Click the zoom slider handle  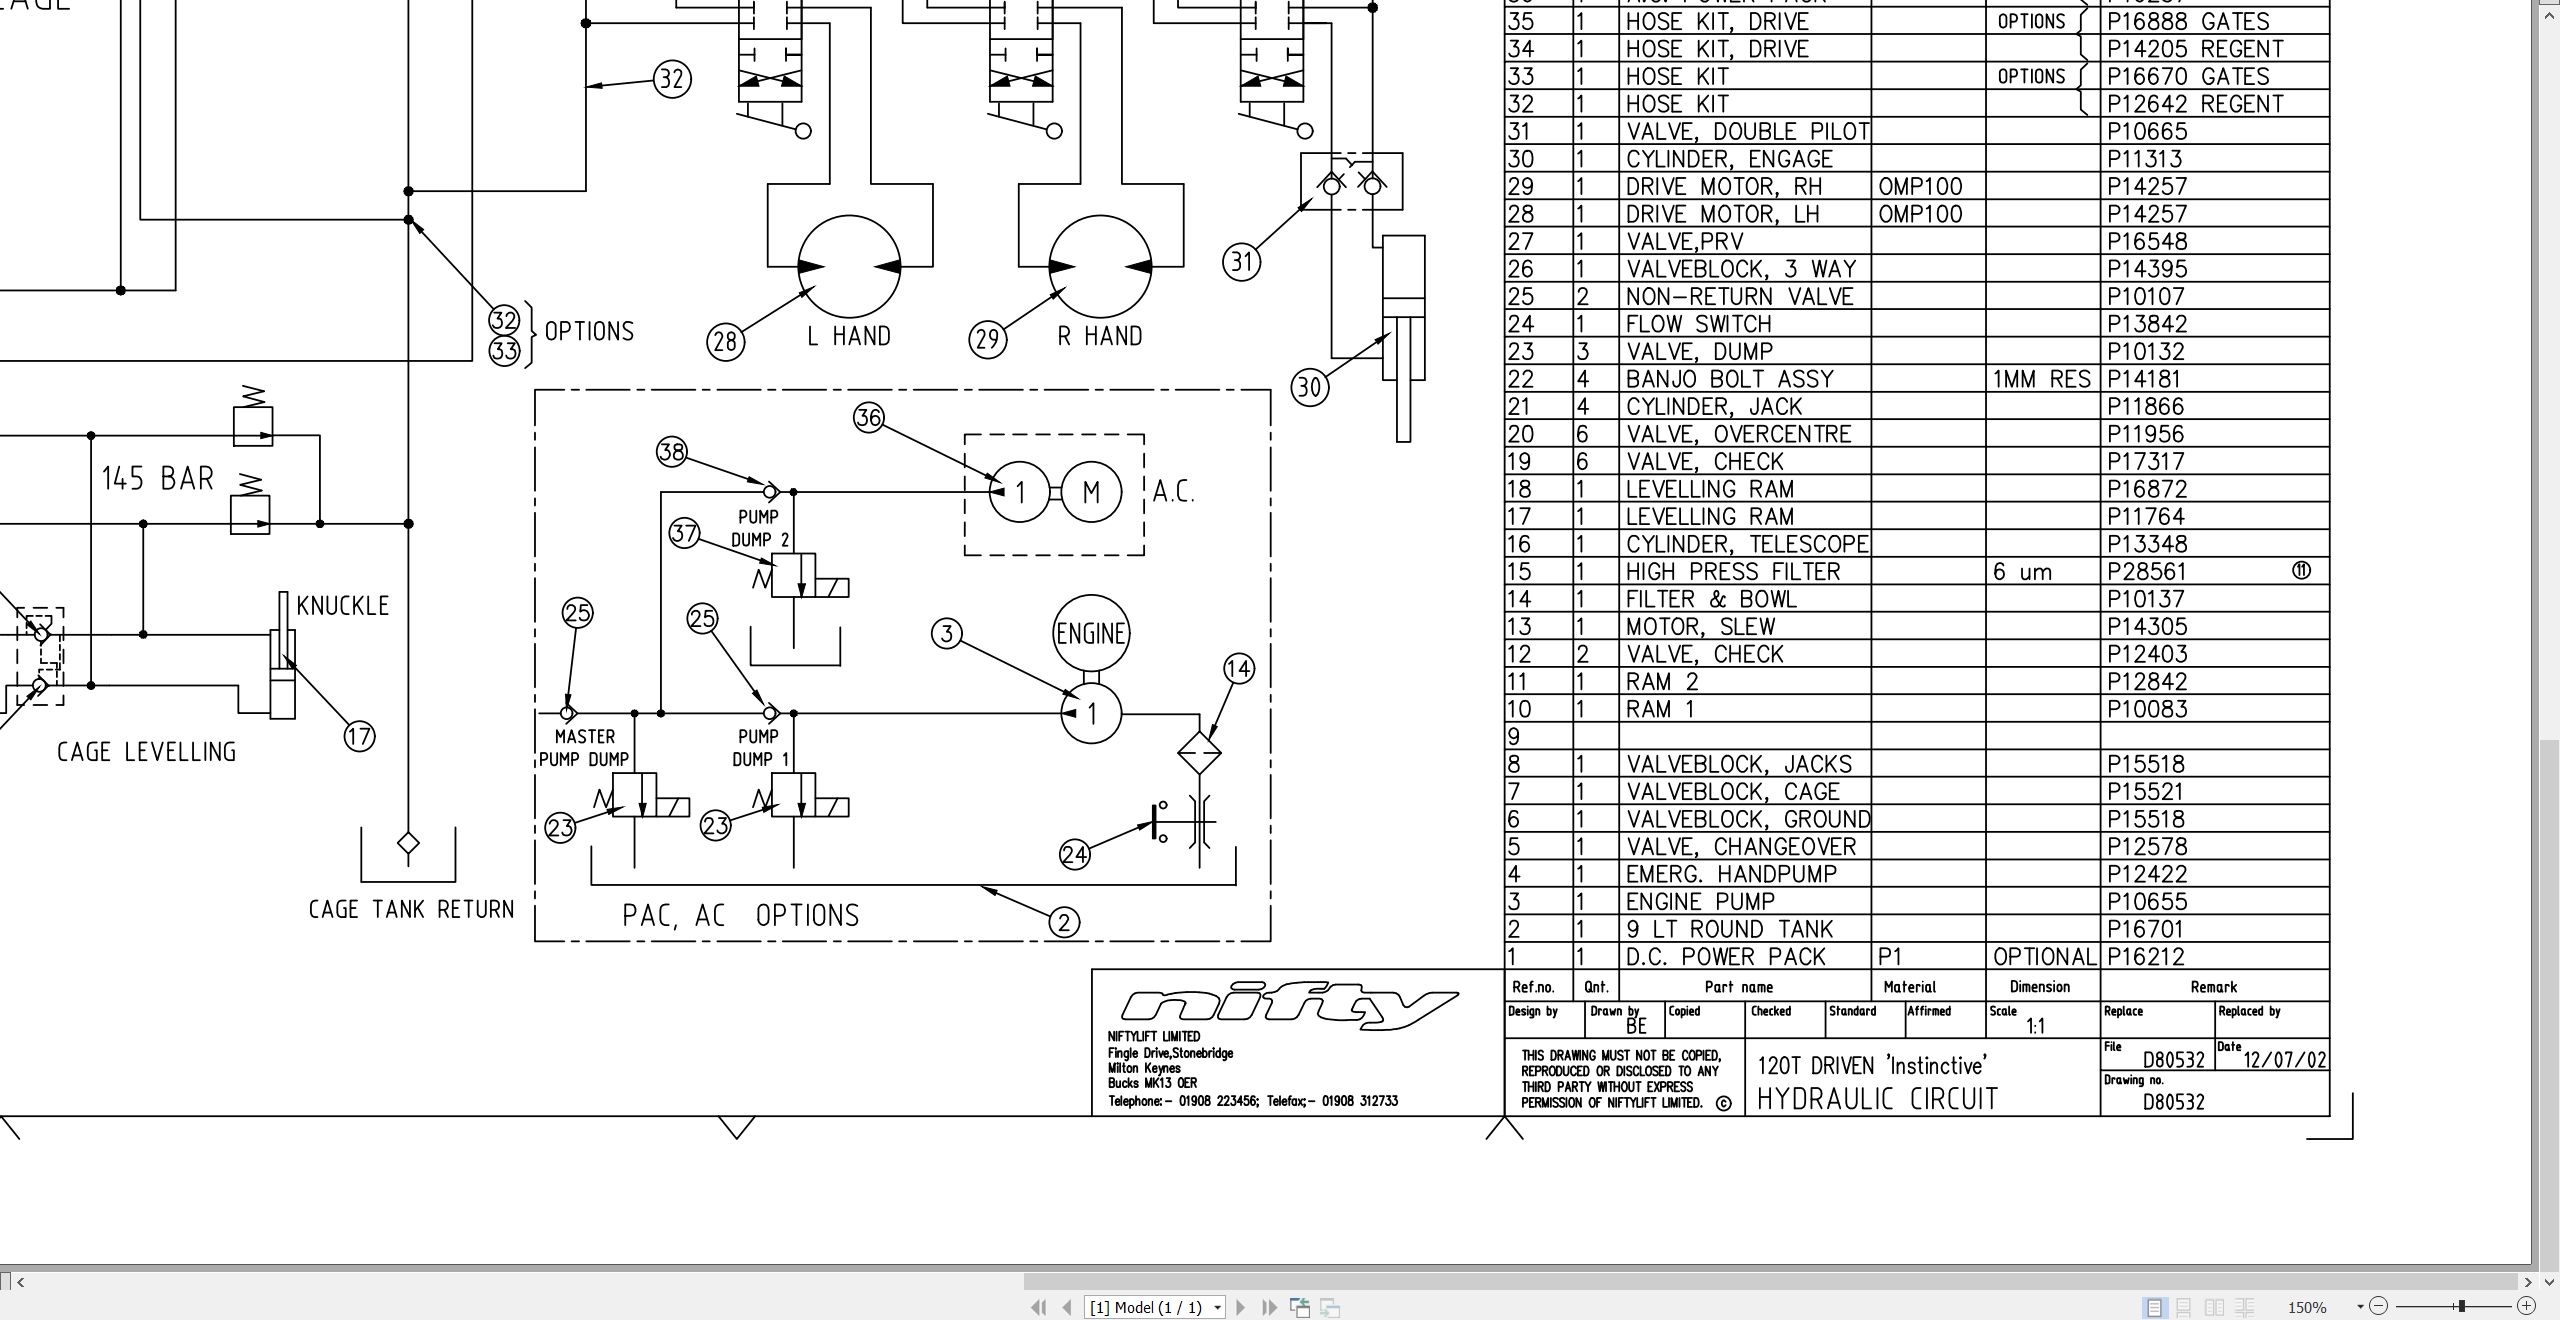[x=2462, y=1306]
